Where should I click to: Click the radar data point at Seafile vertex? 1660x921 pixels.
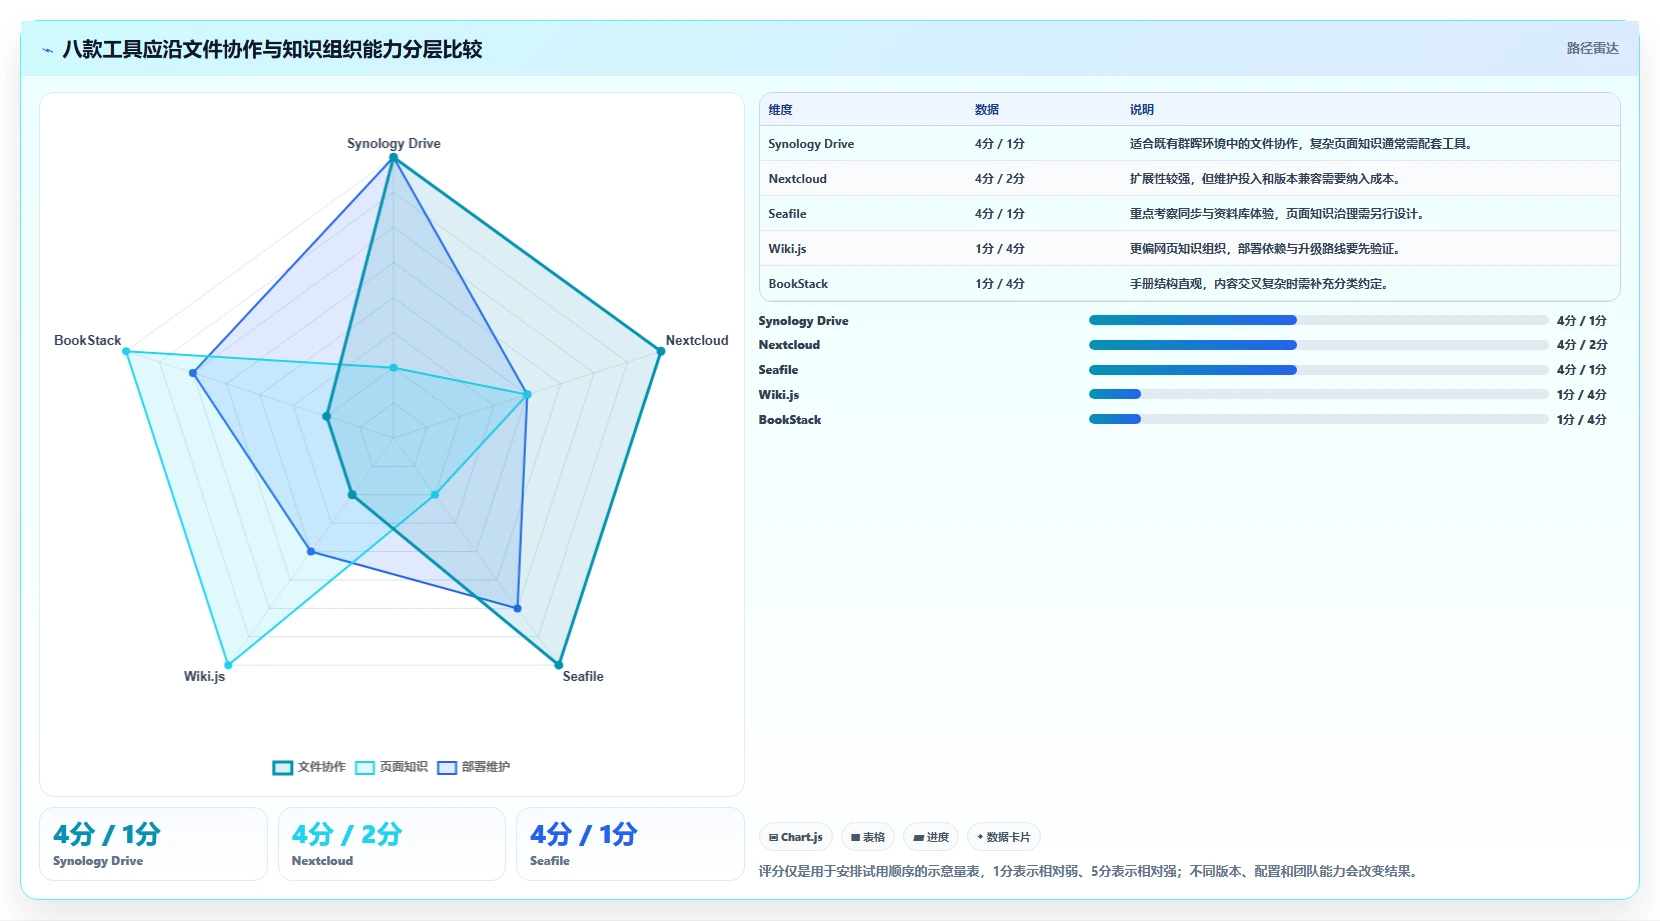point(559,665)
